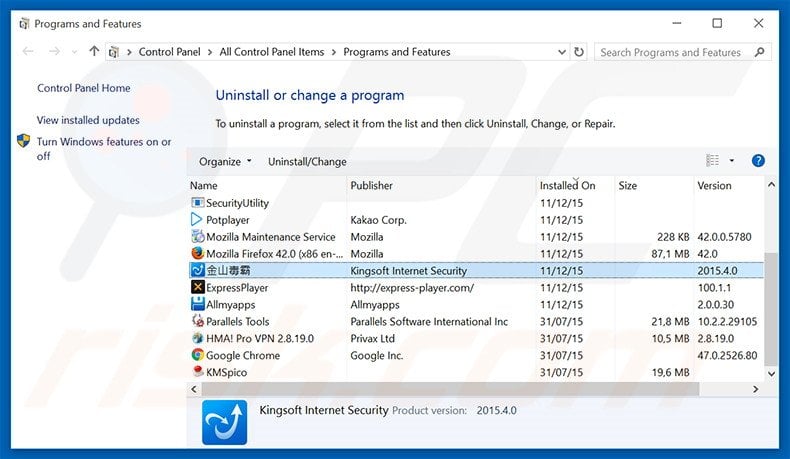Click version 42.0.0.5780 cell
790x459 pixels.
(x=725, y=237)
